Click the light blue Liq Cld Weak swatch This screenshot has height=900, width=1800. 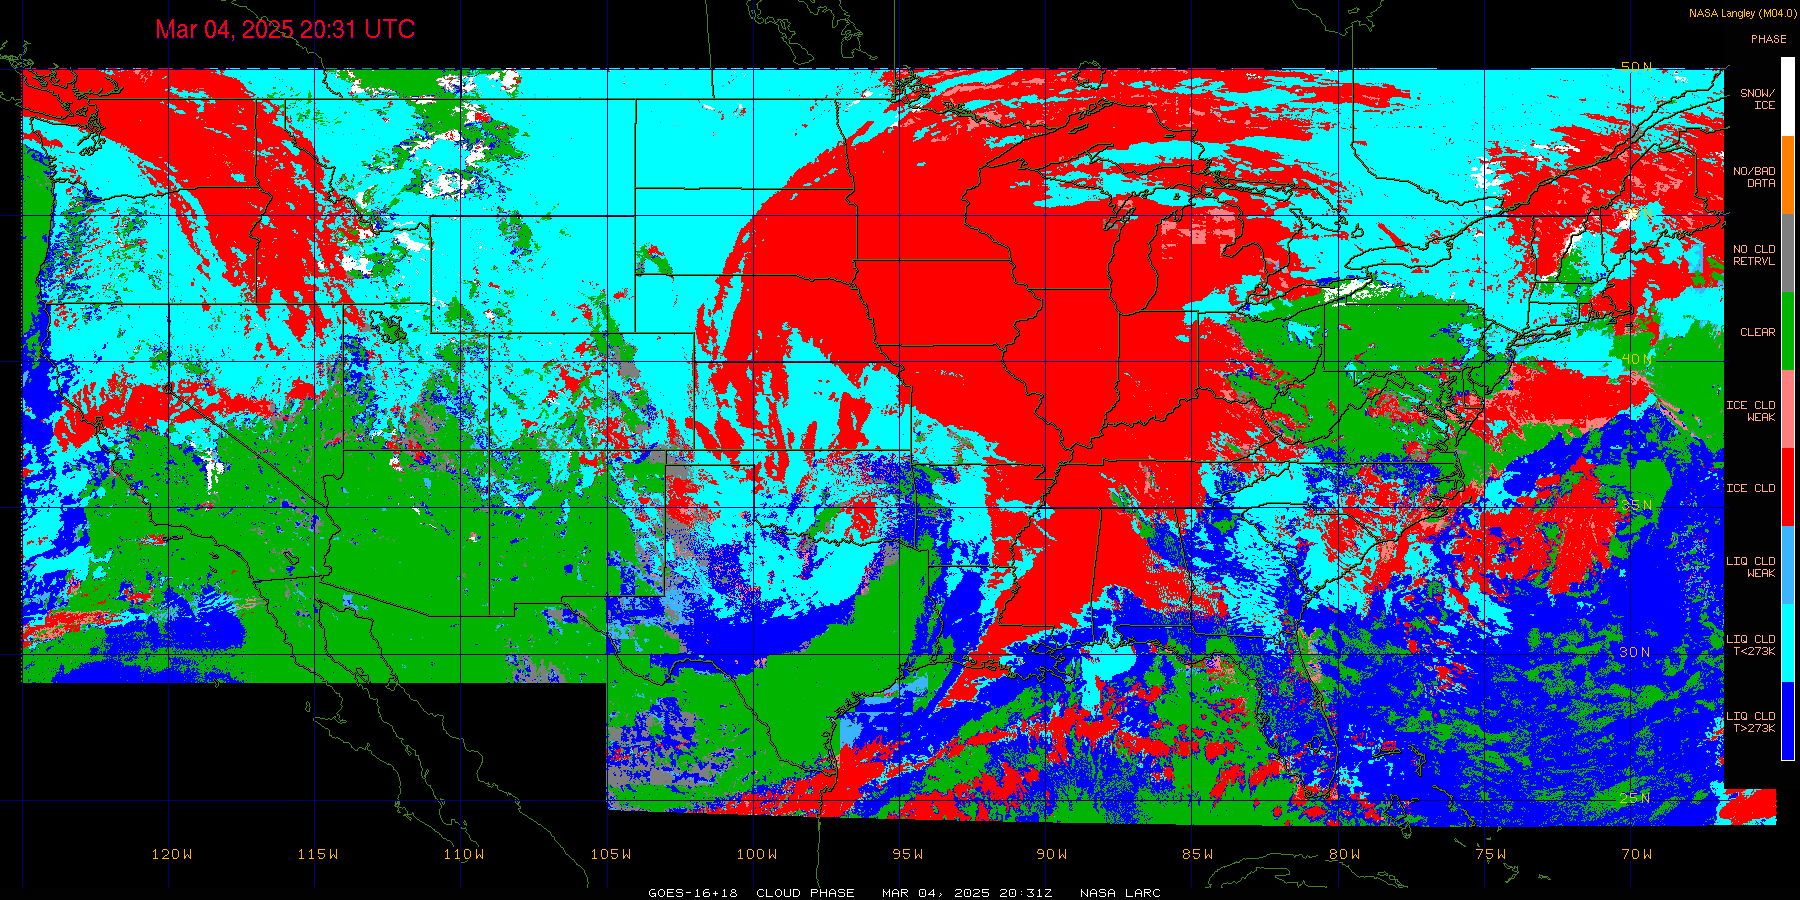[x=1788, y=565]
